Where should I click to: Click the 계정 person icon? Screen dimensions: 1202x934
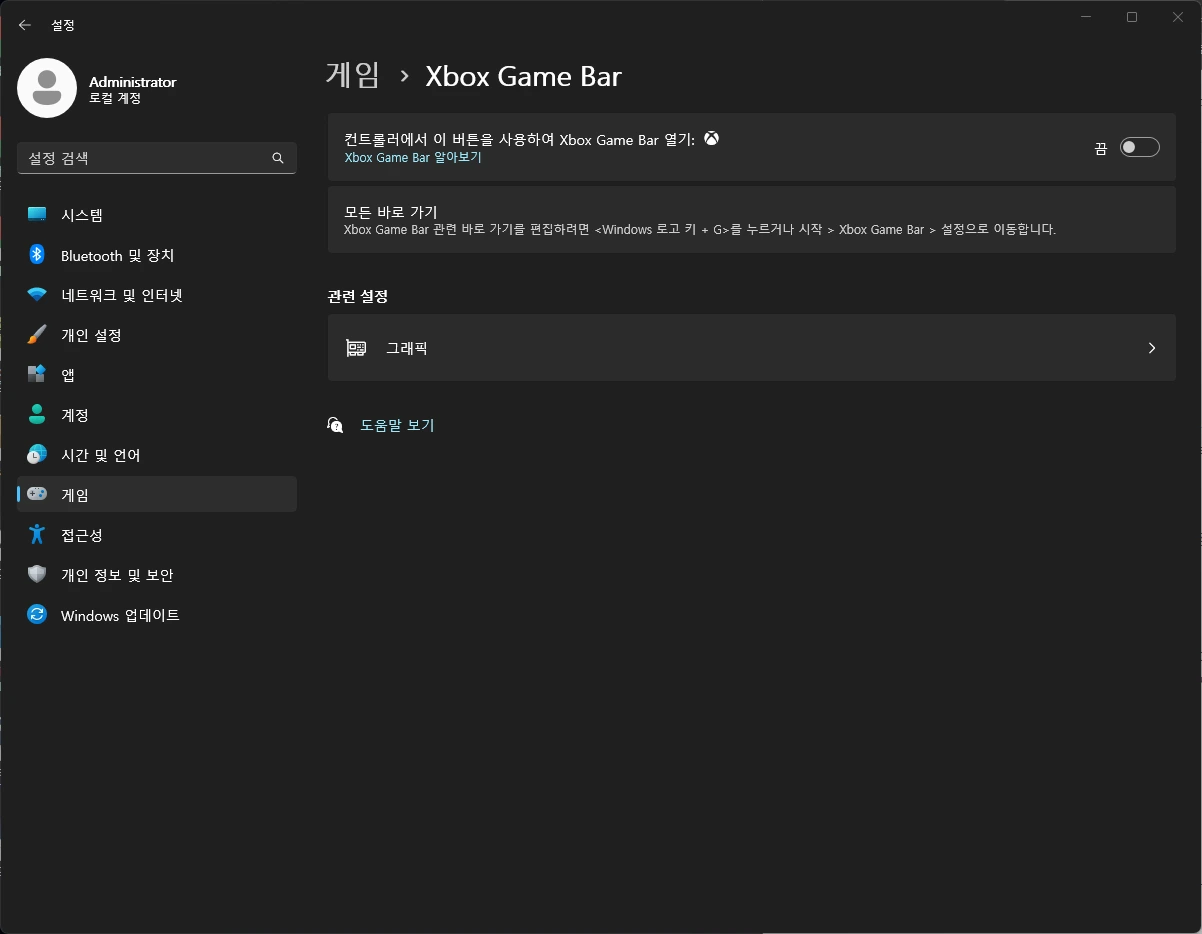click(x=37, y=415)
